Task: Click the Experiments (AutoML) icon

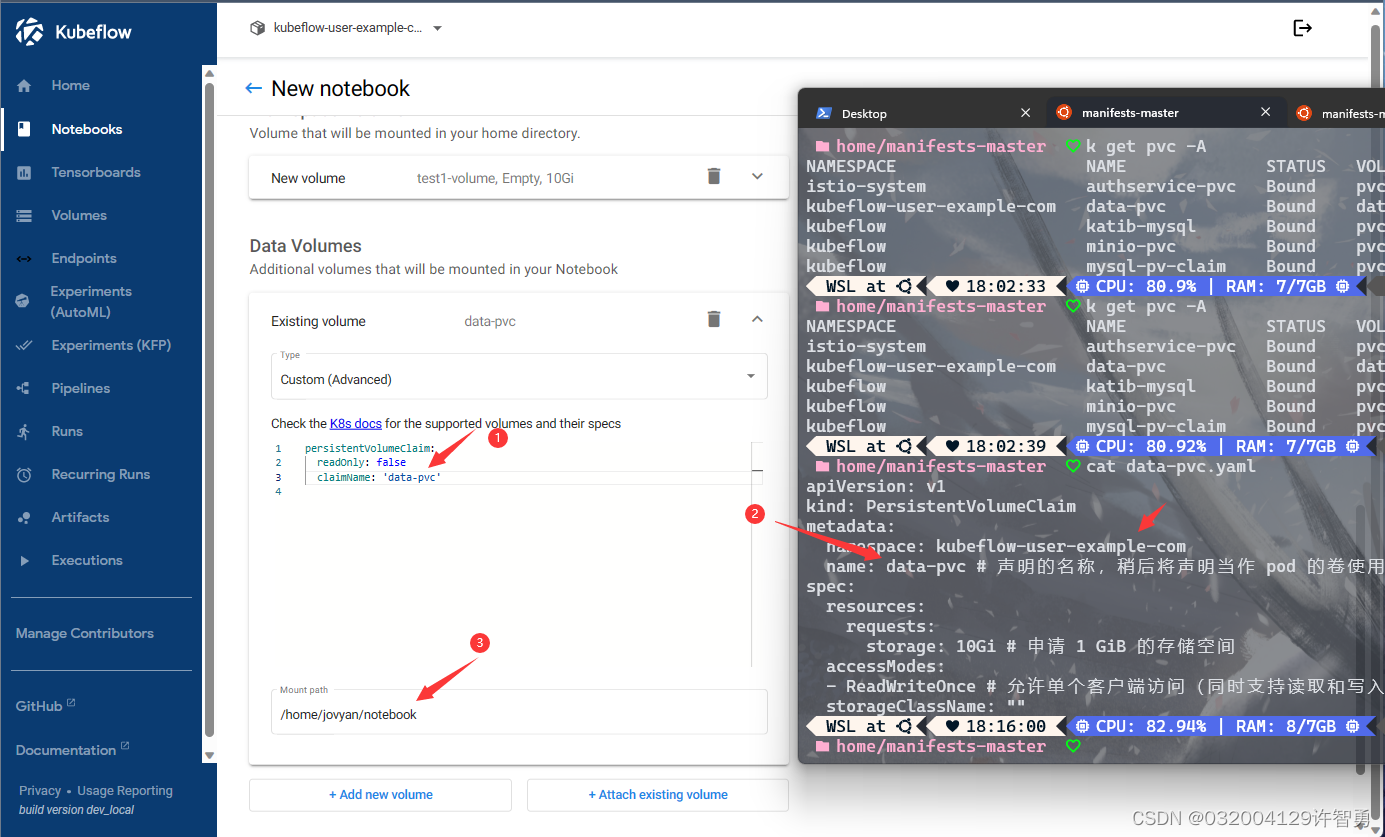Action: tap(24, 301)
